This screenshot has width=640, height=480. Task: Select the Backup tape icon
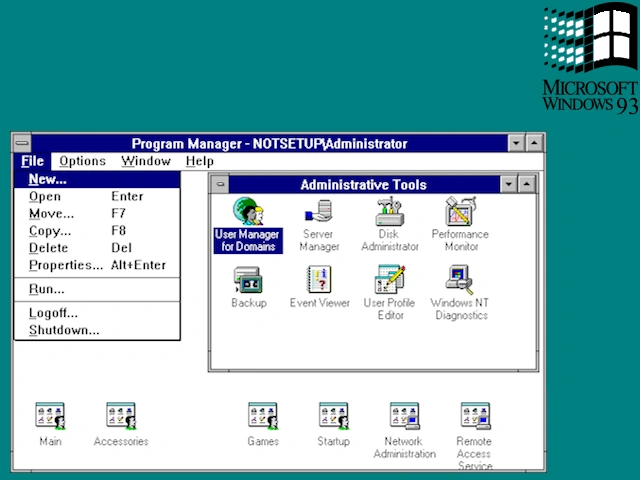(248, 280)
